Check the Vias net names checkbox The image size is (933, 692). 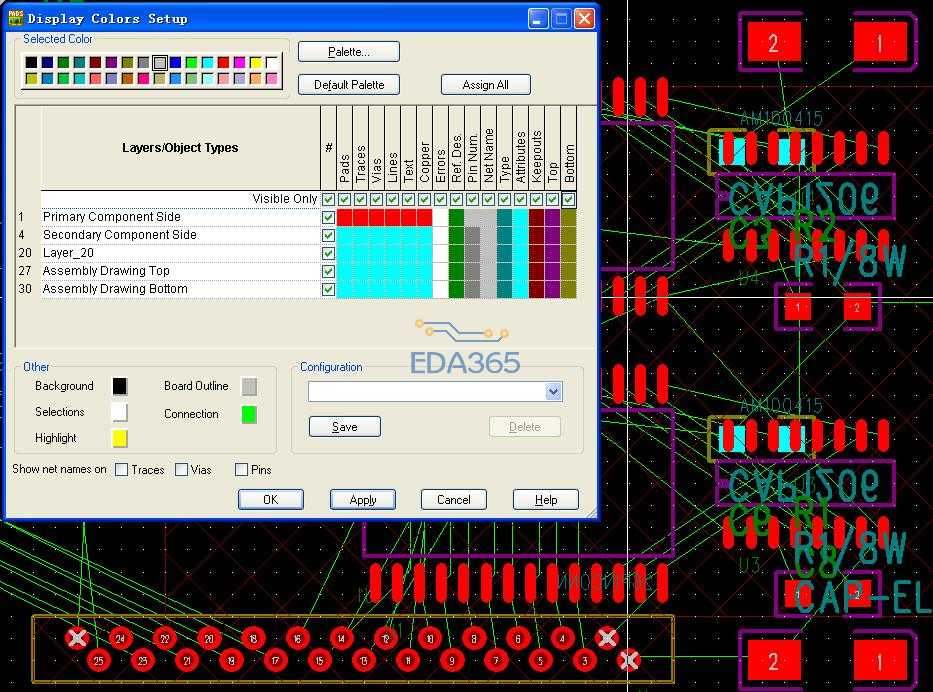(181, 470)
